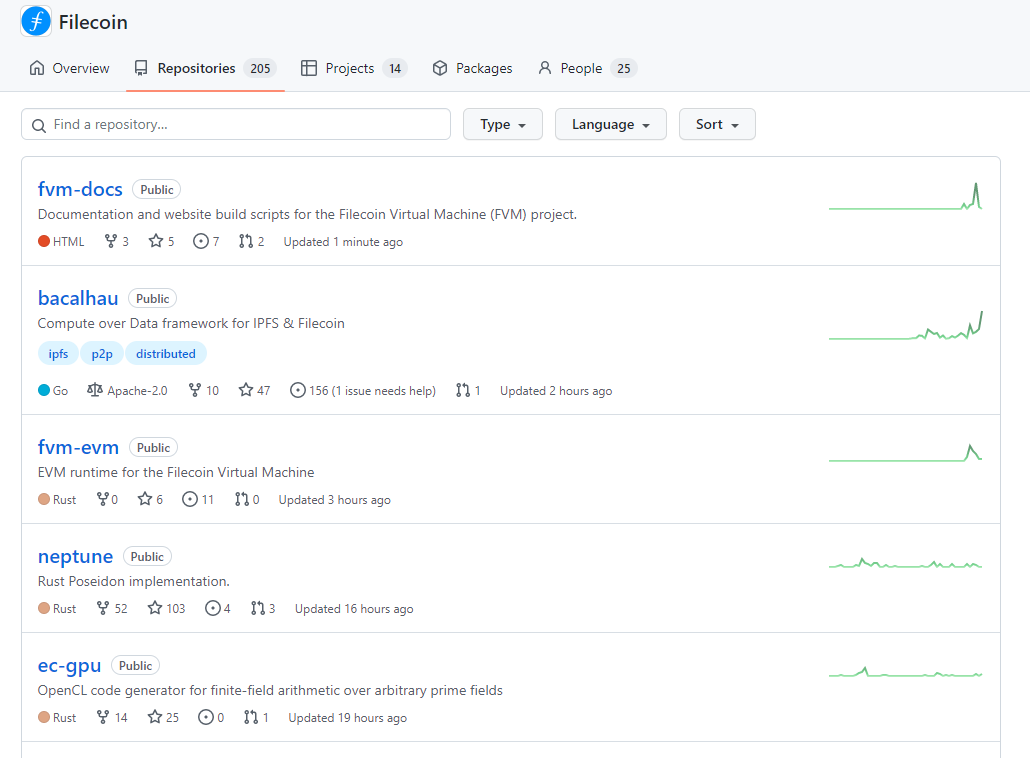Click the Repositories count badge 205
Screen dimensions: 1030x758
click(260, 68)
